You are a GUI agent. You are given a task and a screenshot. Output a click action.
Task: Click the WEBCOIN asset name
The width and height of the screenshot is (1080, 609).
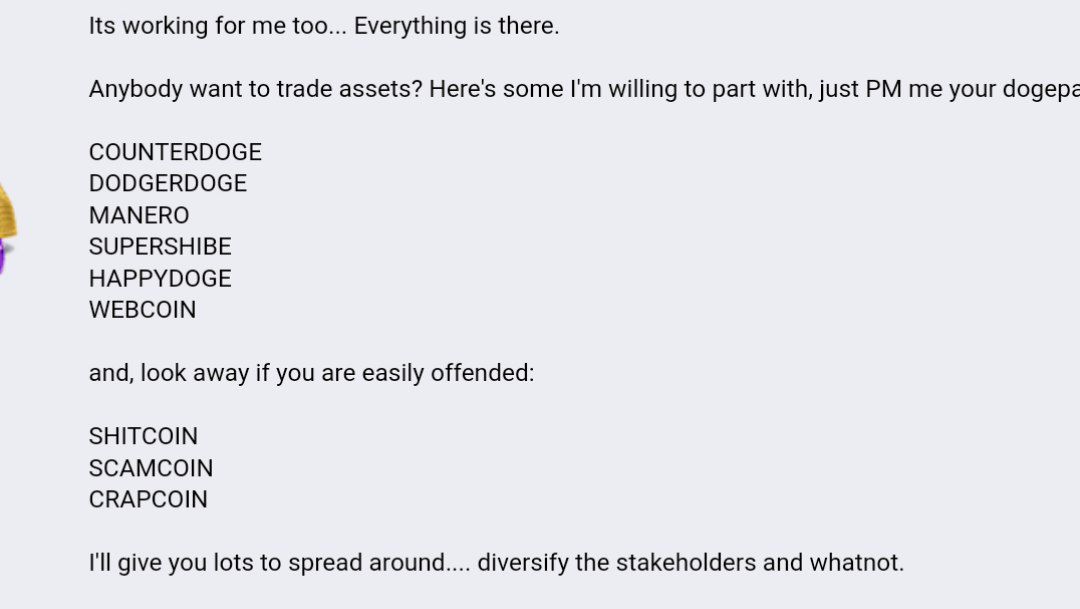pos(142,310)
